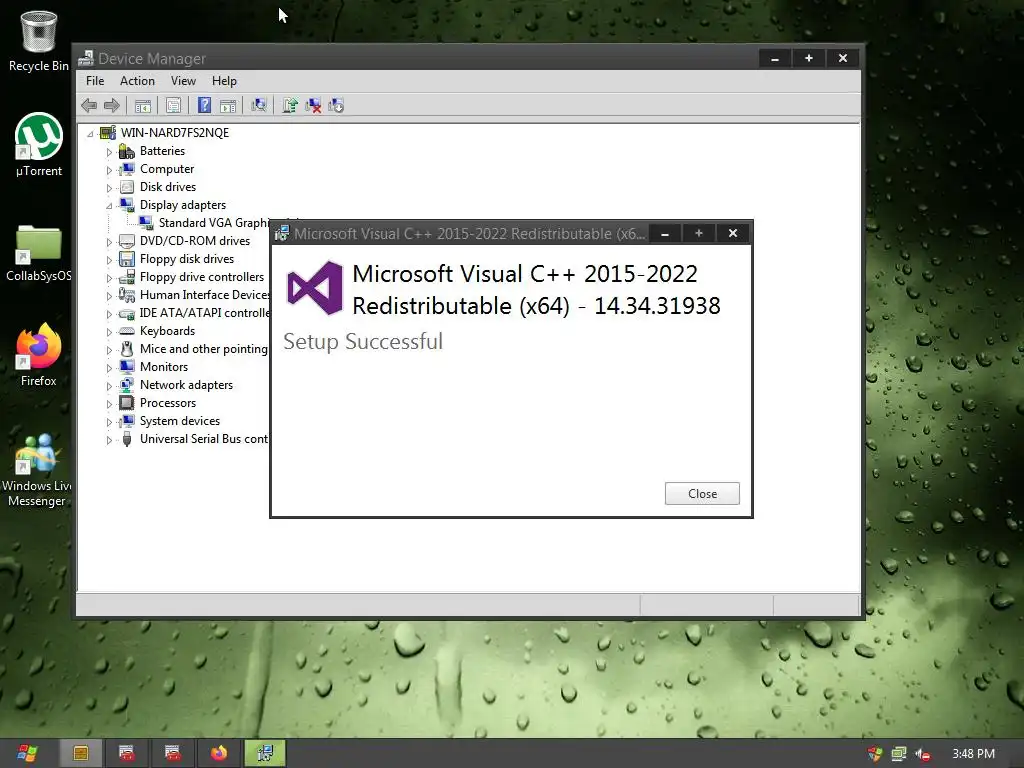Image resolution: width=1024 pixels, height=768 pixels.
Task: Select the Windows Live Messenger desktop icon
Action: coord(37,470)
